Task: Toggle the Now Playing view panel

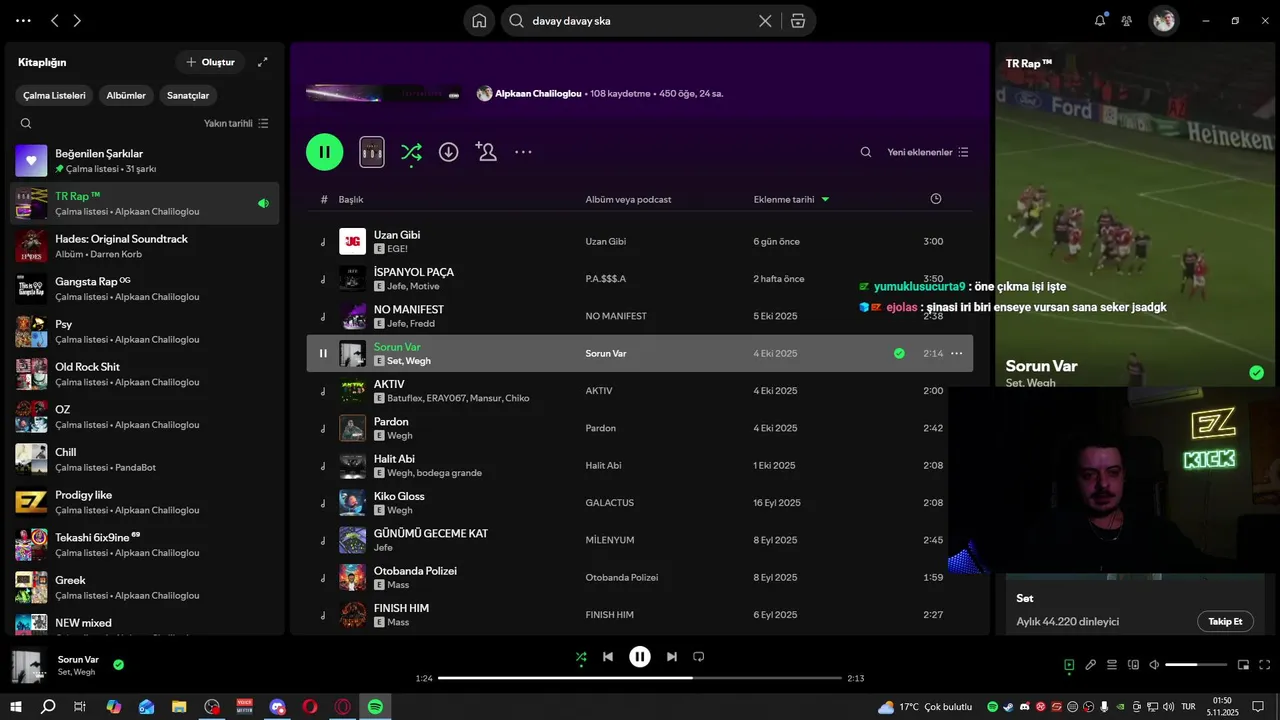Action: 1069,665
